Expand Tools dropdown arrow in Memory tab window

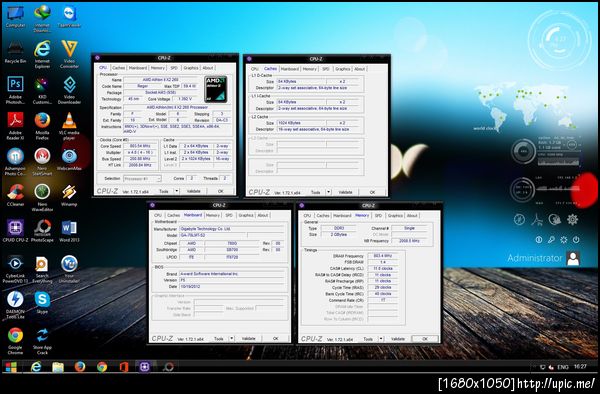[x=381, y=339]
